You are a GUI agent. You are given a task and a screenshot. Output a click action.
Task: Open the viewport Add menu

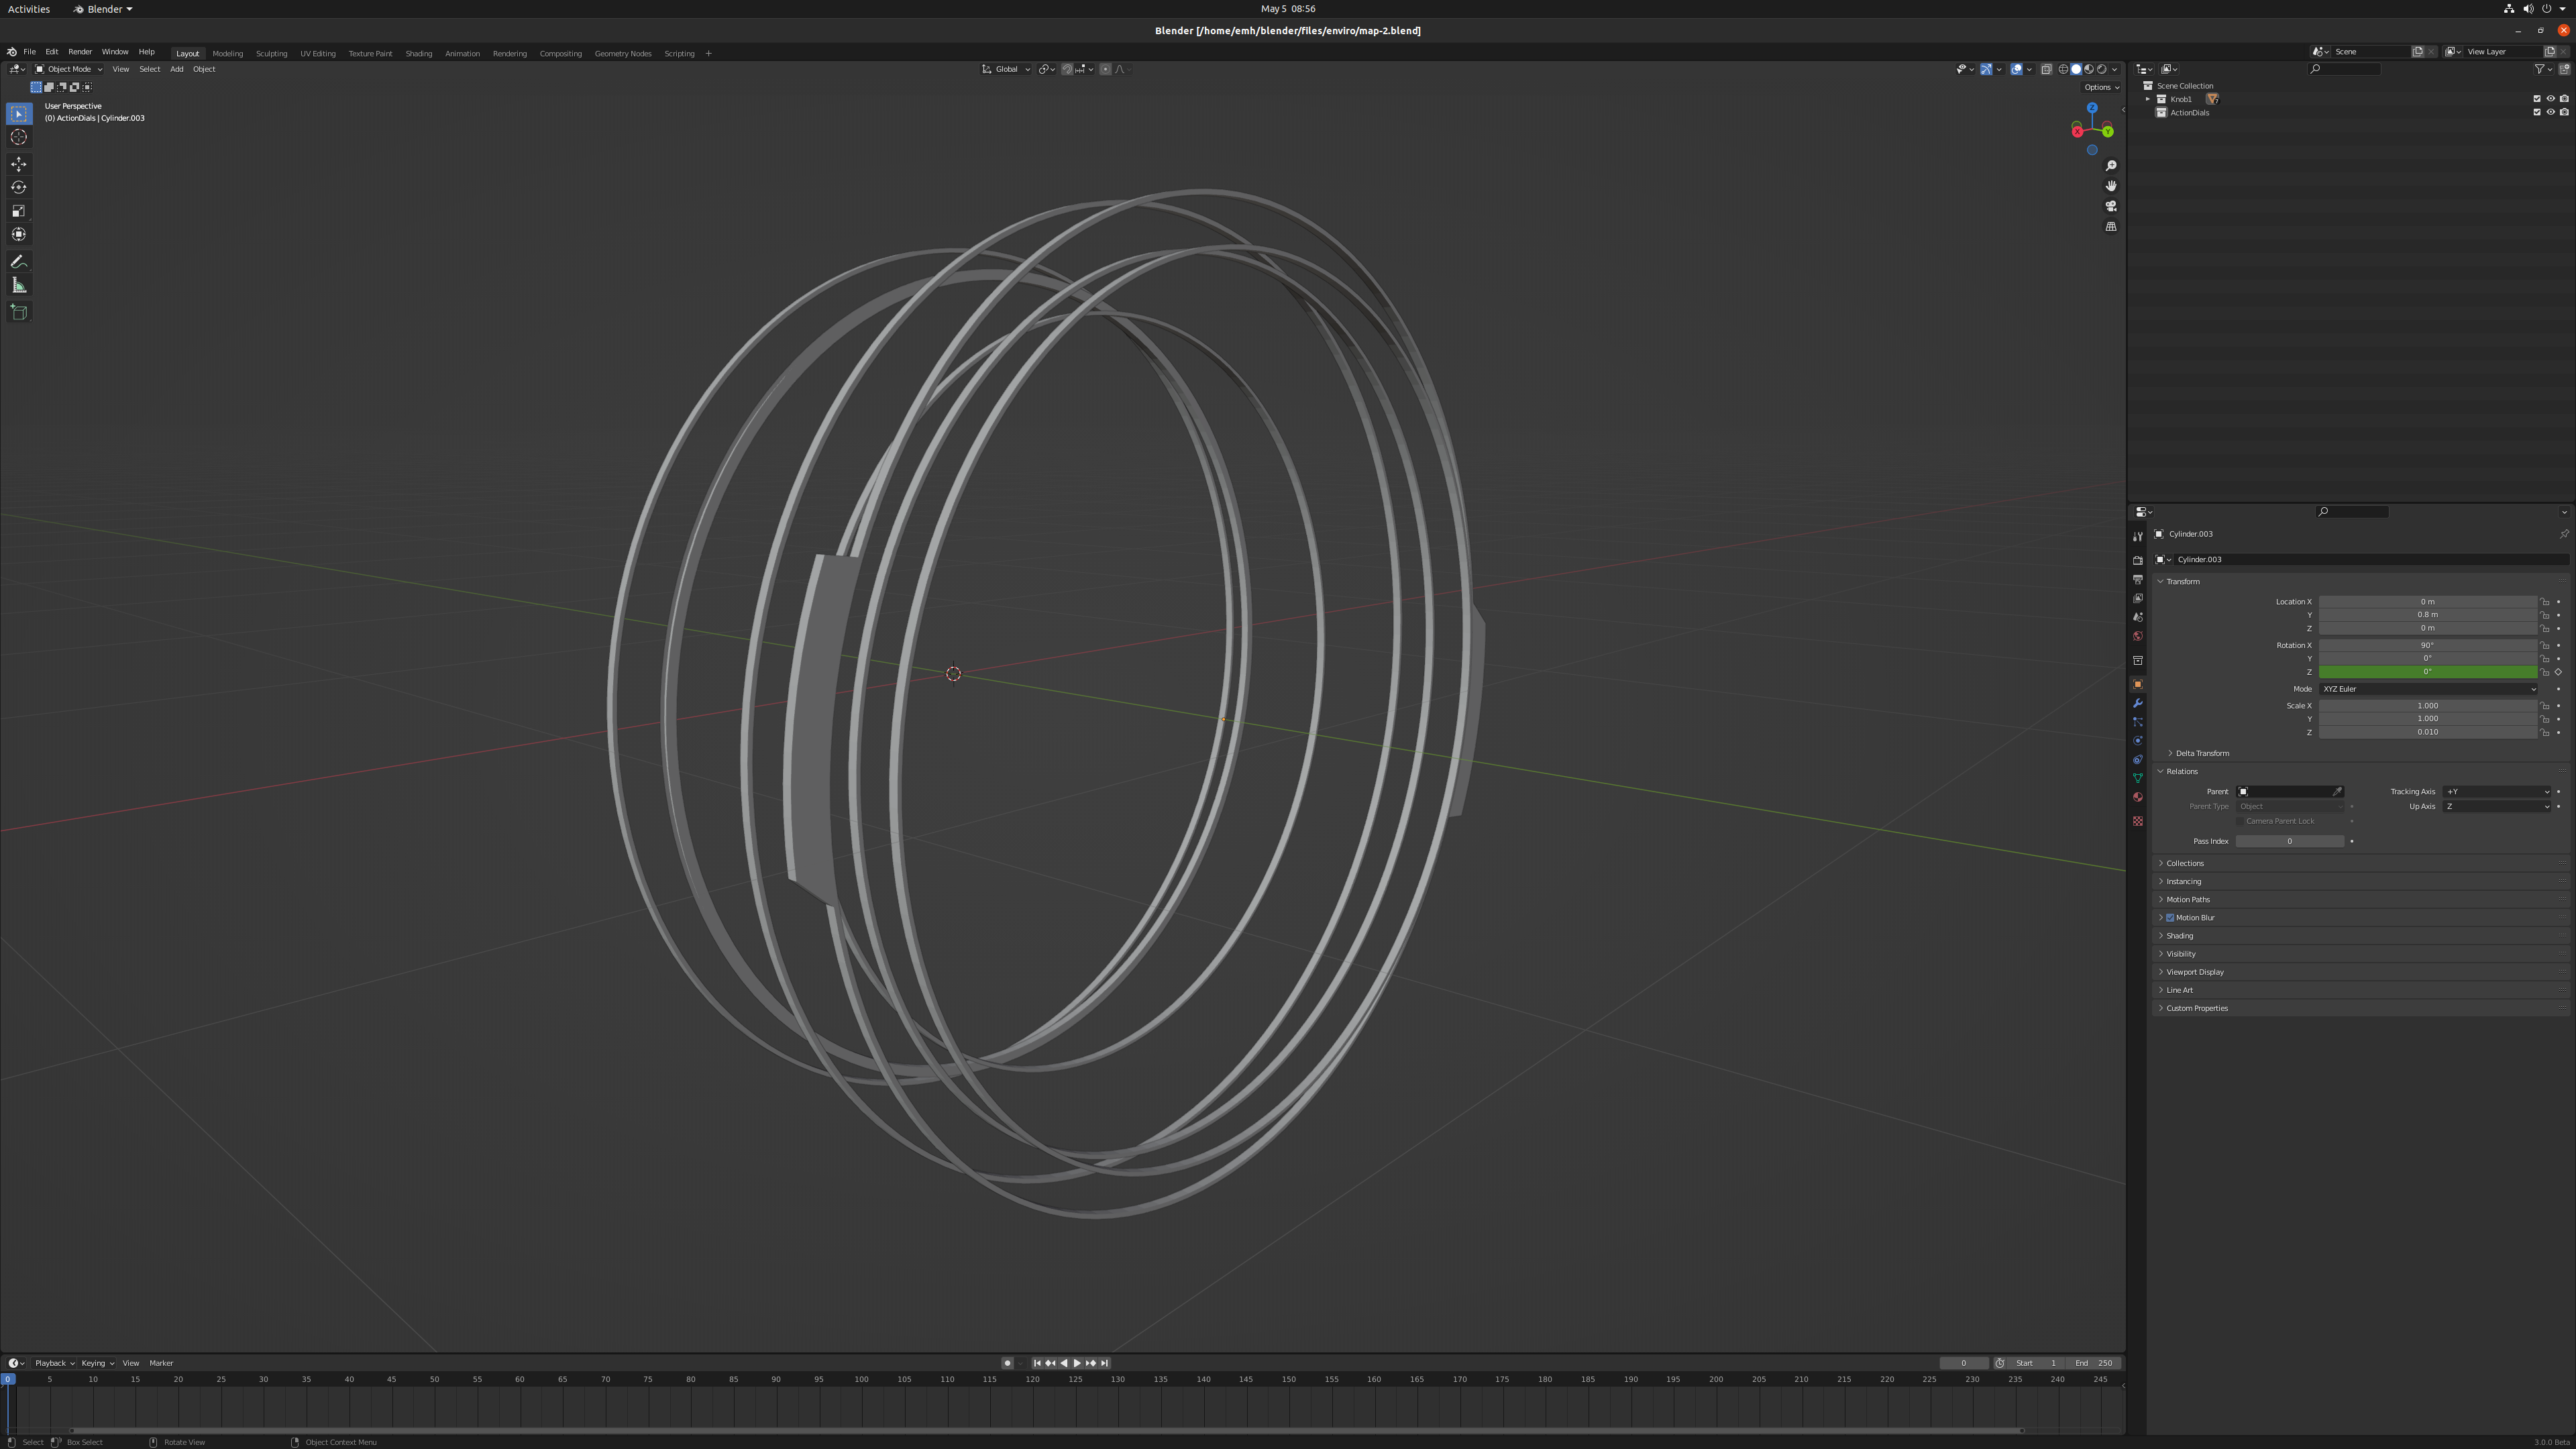coord(176,69)
